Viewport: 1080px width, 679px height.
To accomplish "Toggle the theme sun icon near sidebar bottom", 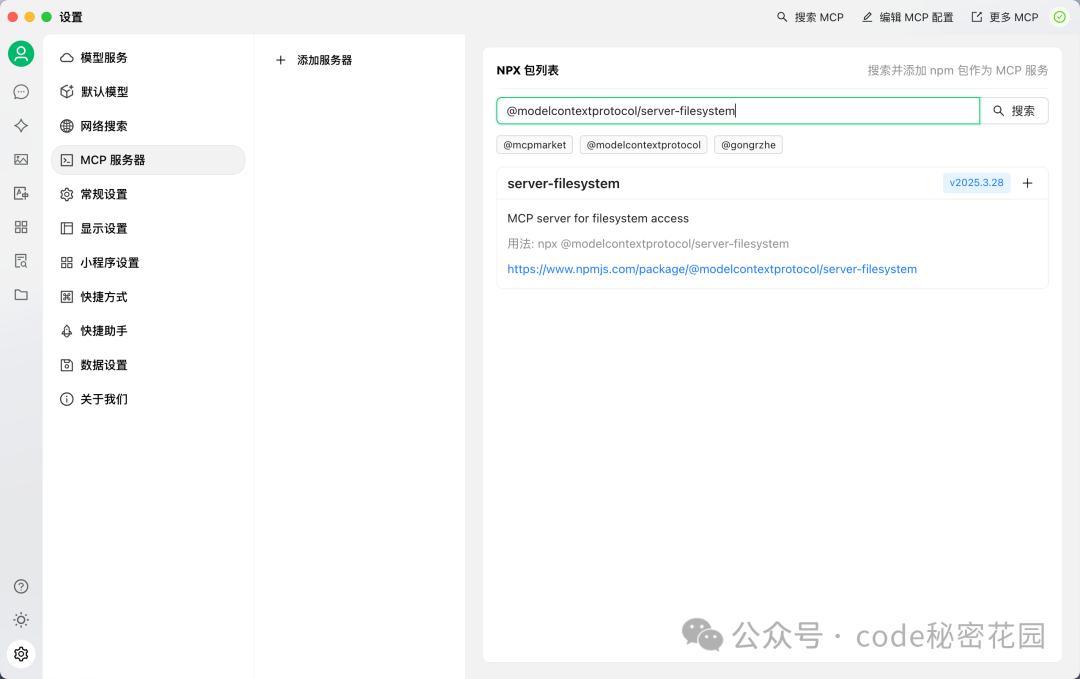I will [21, 620].
